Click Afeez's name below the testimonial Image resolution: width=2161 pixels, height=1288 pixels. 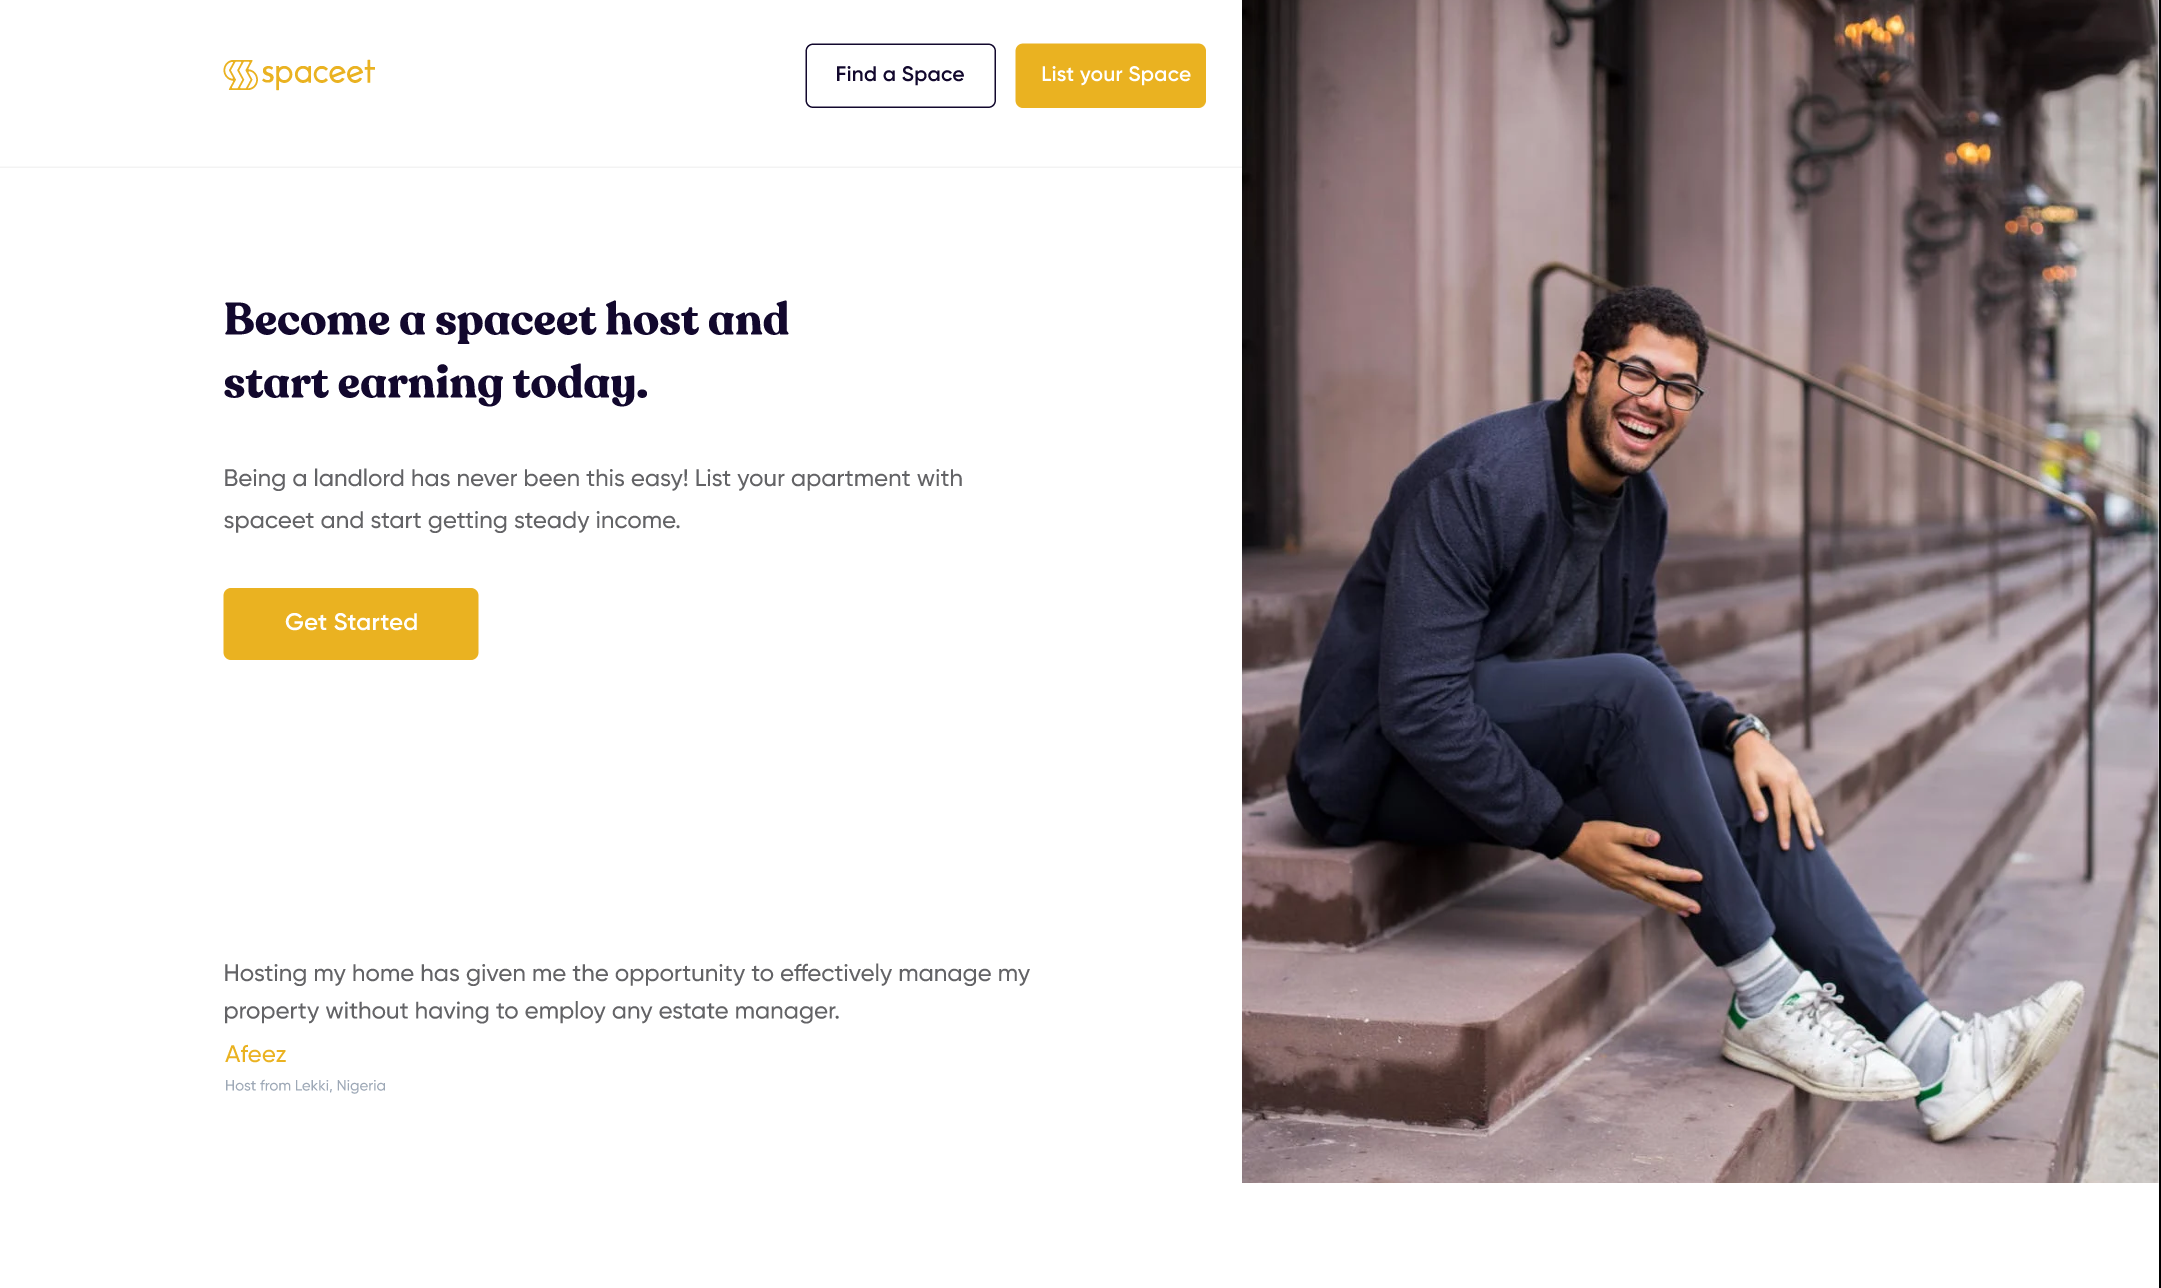click(254, 1053)
